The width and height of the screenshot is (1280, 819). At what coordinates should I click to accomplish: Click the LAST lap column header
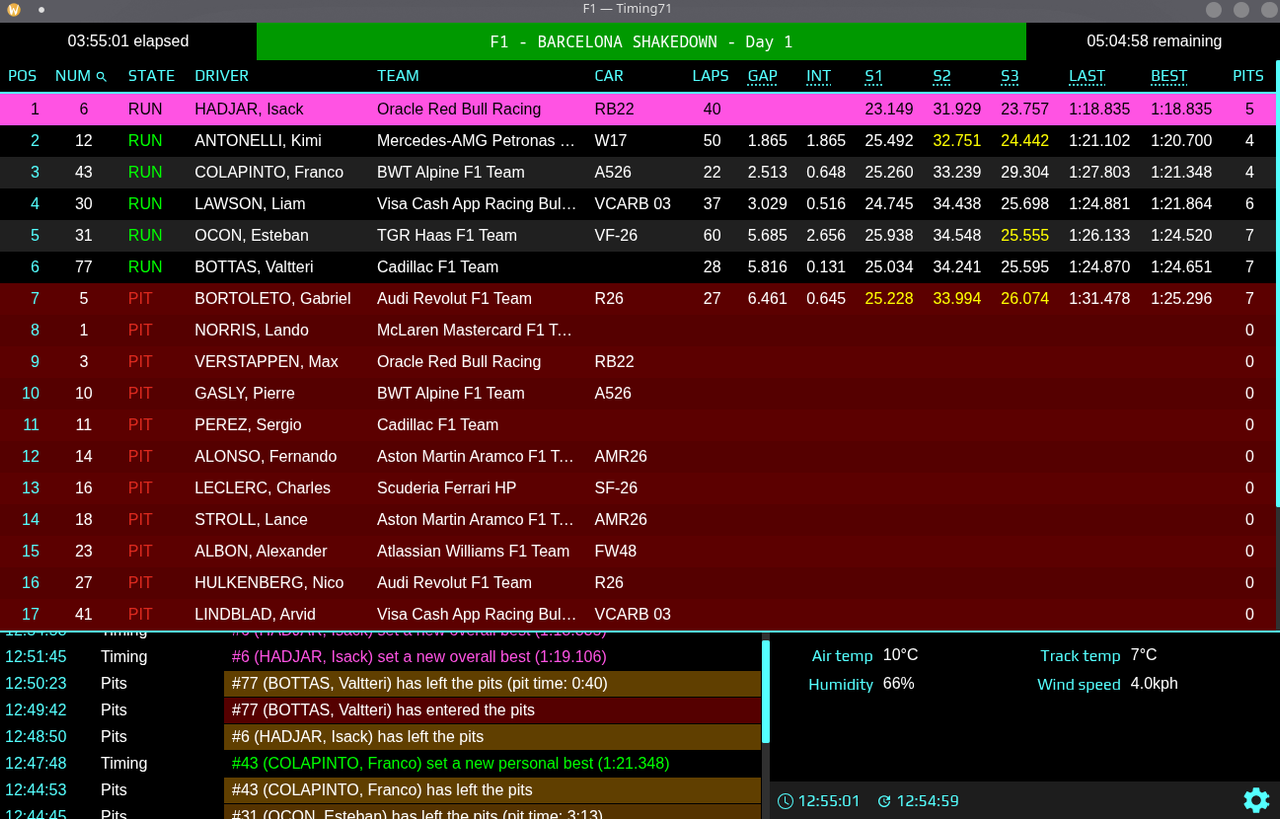1087,76
